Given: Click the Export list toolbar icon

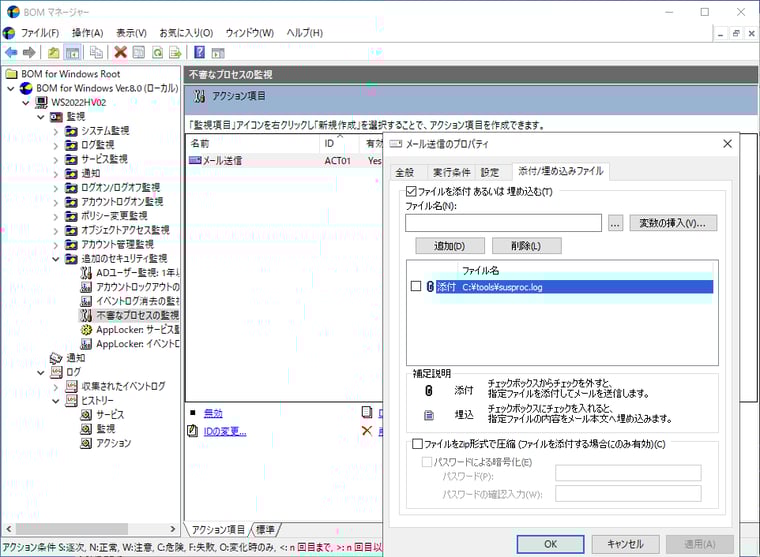Looking at the screenshot, I should pos(175,52).
